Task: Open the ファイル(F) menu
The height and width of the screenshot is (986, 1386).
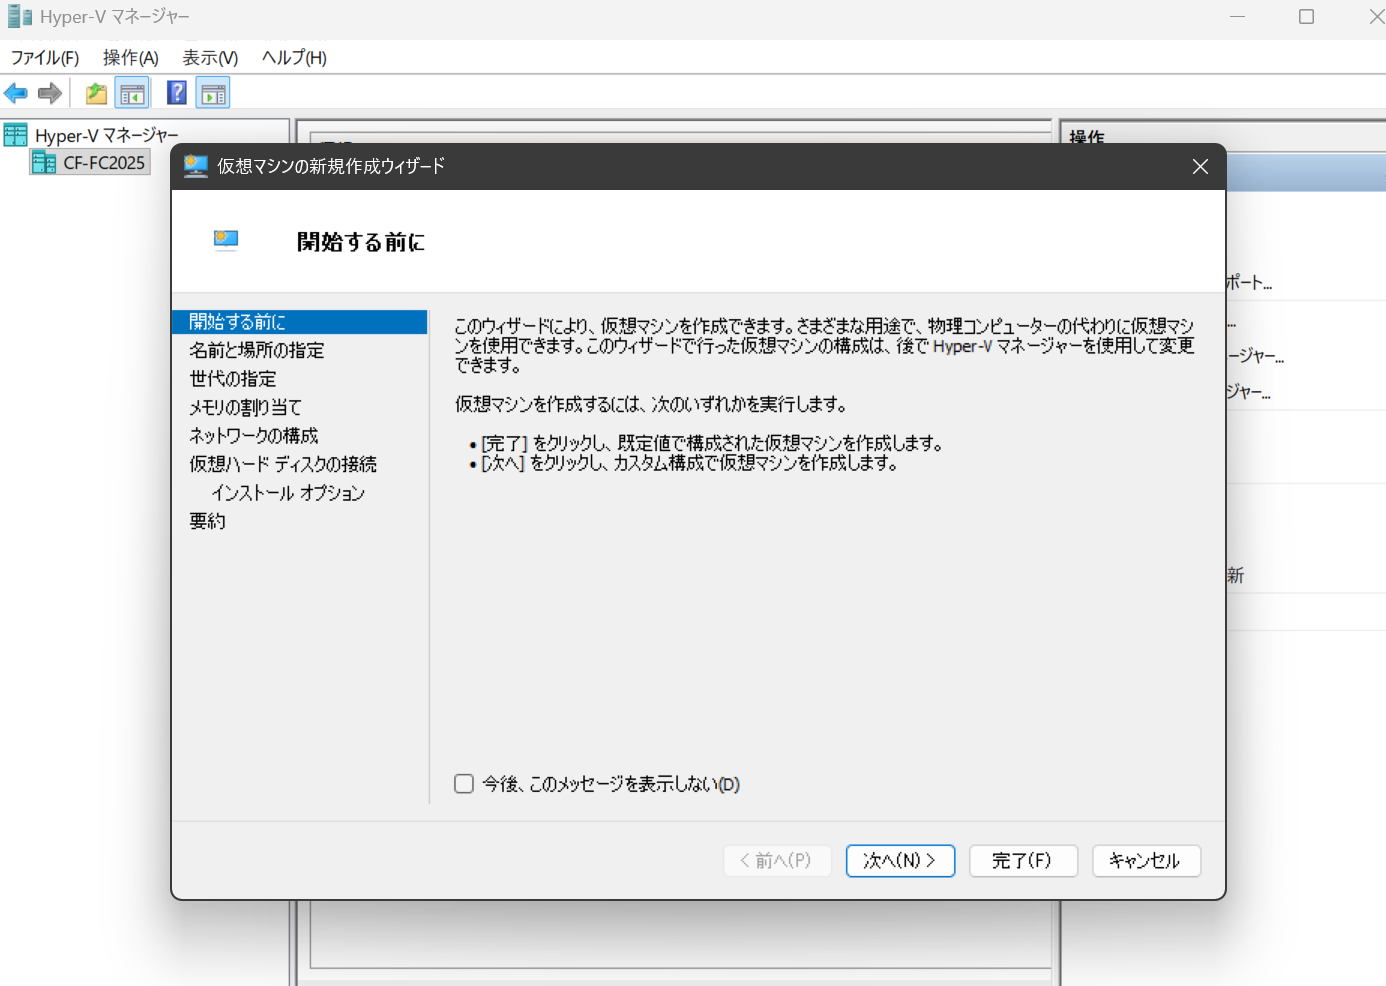Action: coord(45,58)
